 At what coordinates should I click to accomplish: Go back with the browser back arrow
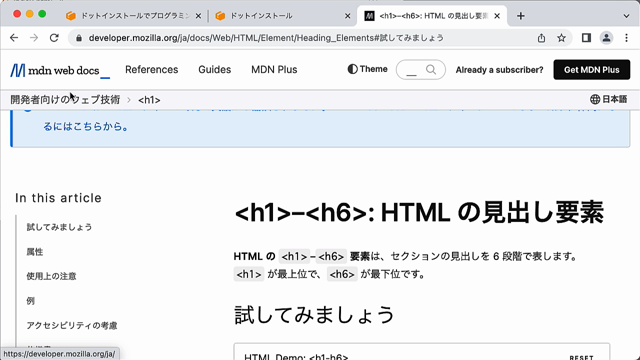(14, 38)
